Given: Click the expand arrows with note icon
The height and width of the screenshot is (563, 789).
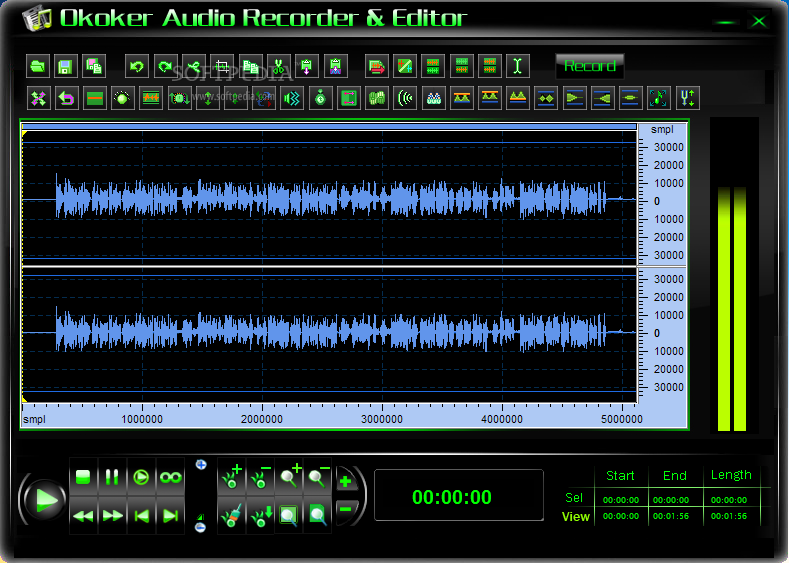Looking at the screenshot, I should [x=658, y=98].
